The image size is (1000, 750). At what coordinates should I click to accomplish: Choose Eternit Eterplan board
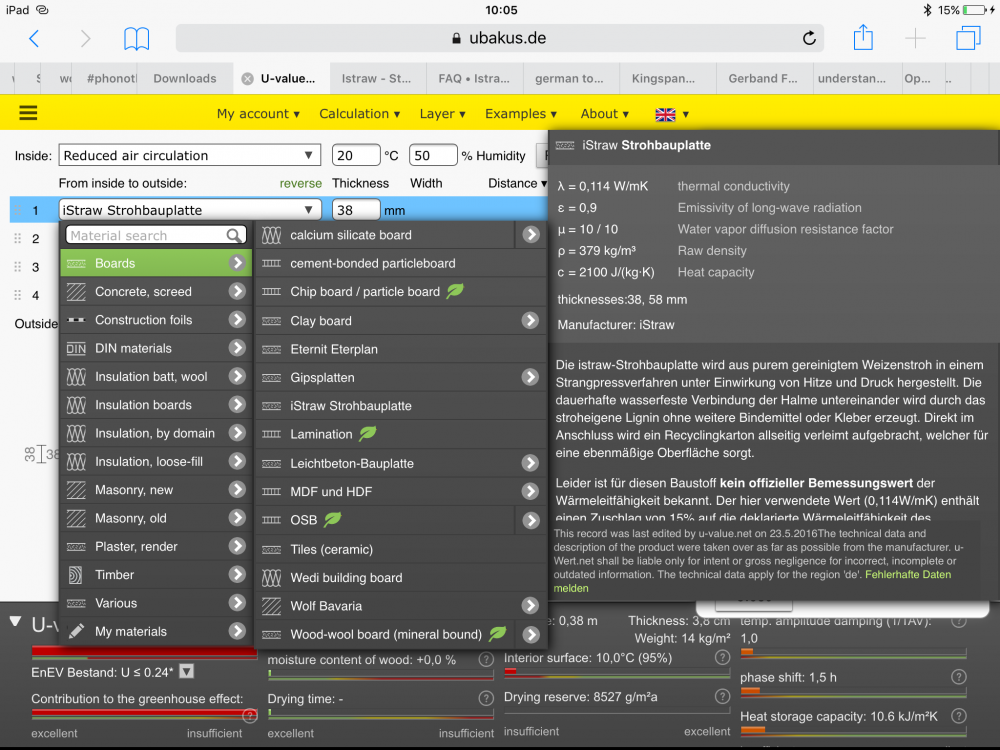coord(401,349)
